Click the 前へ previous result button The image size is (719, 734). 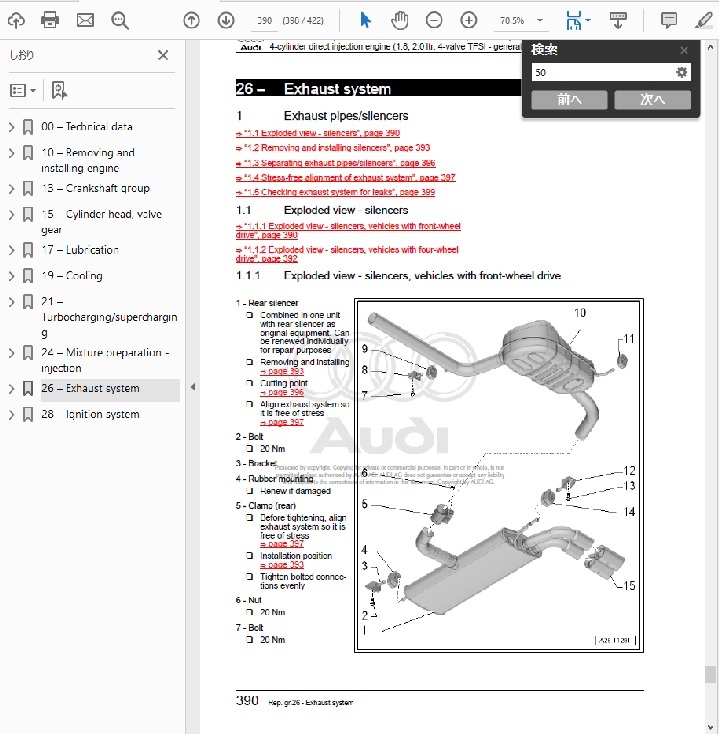pos(569,99)
